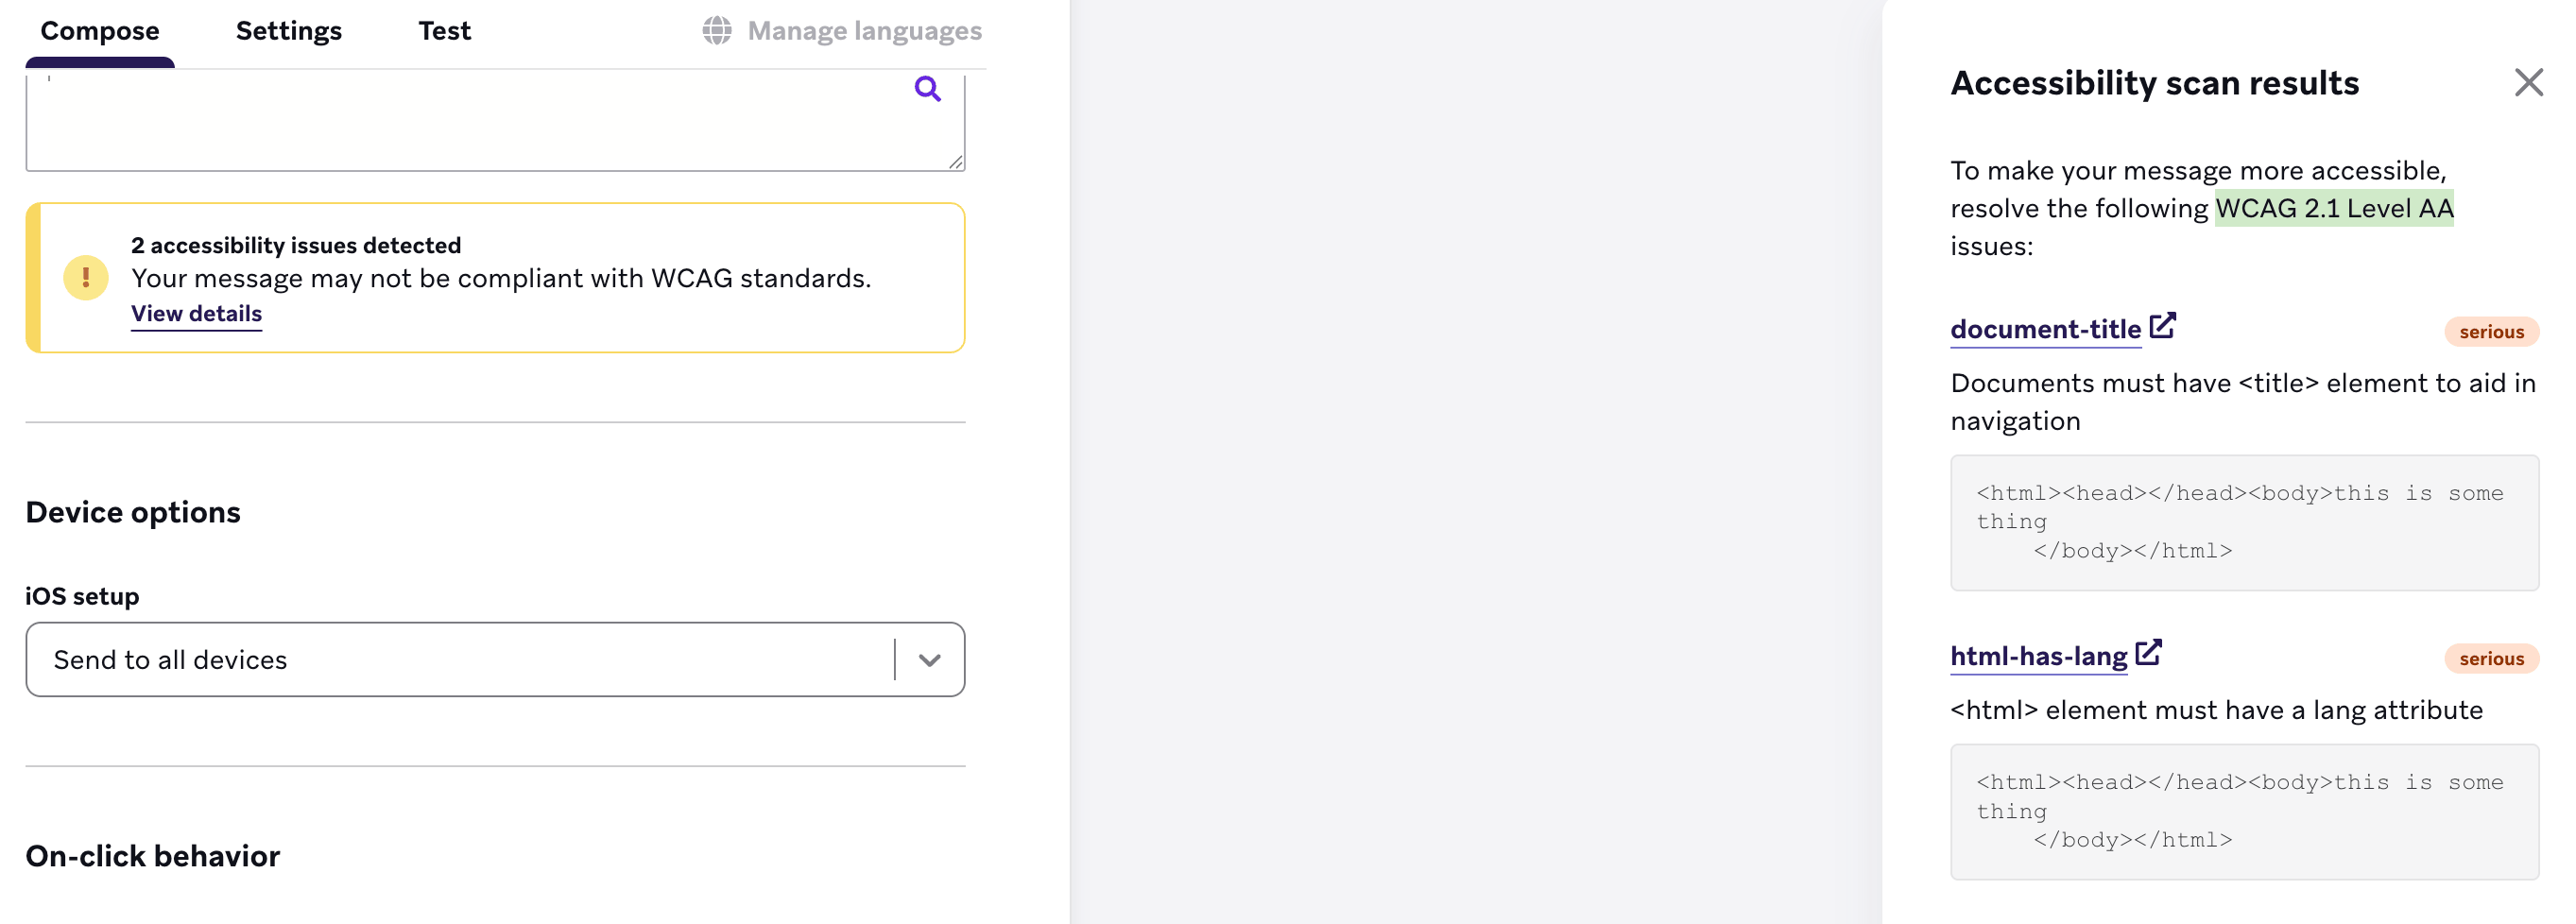The width and height of the screenshot is (2576, 924).
Task: Close the Accessibility scan results panel
Action: 2528,82
